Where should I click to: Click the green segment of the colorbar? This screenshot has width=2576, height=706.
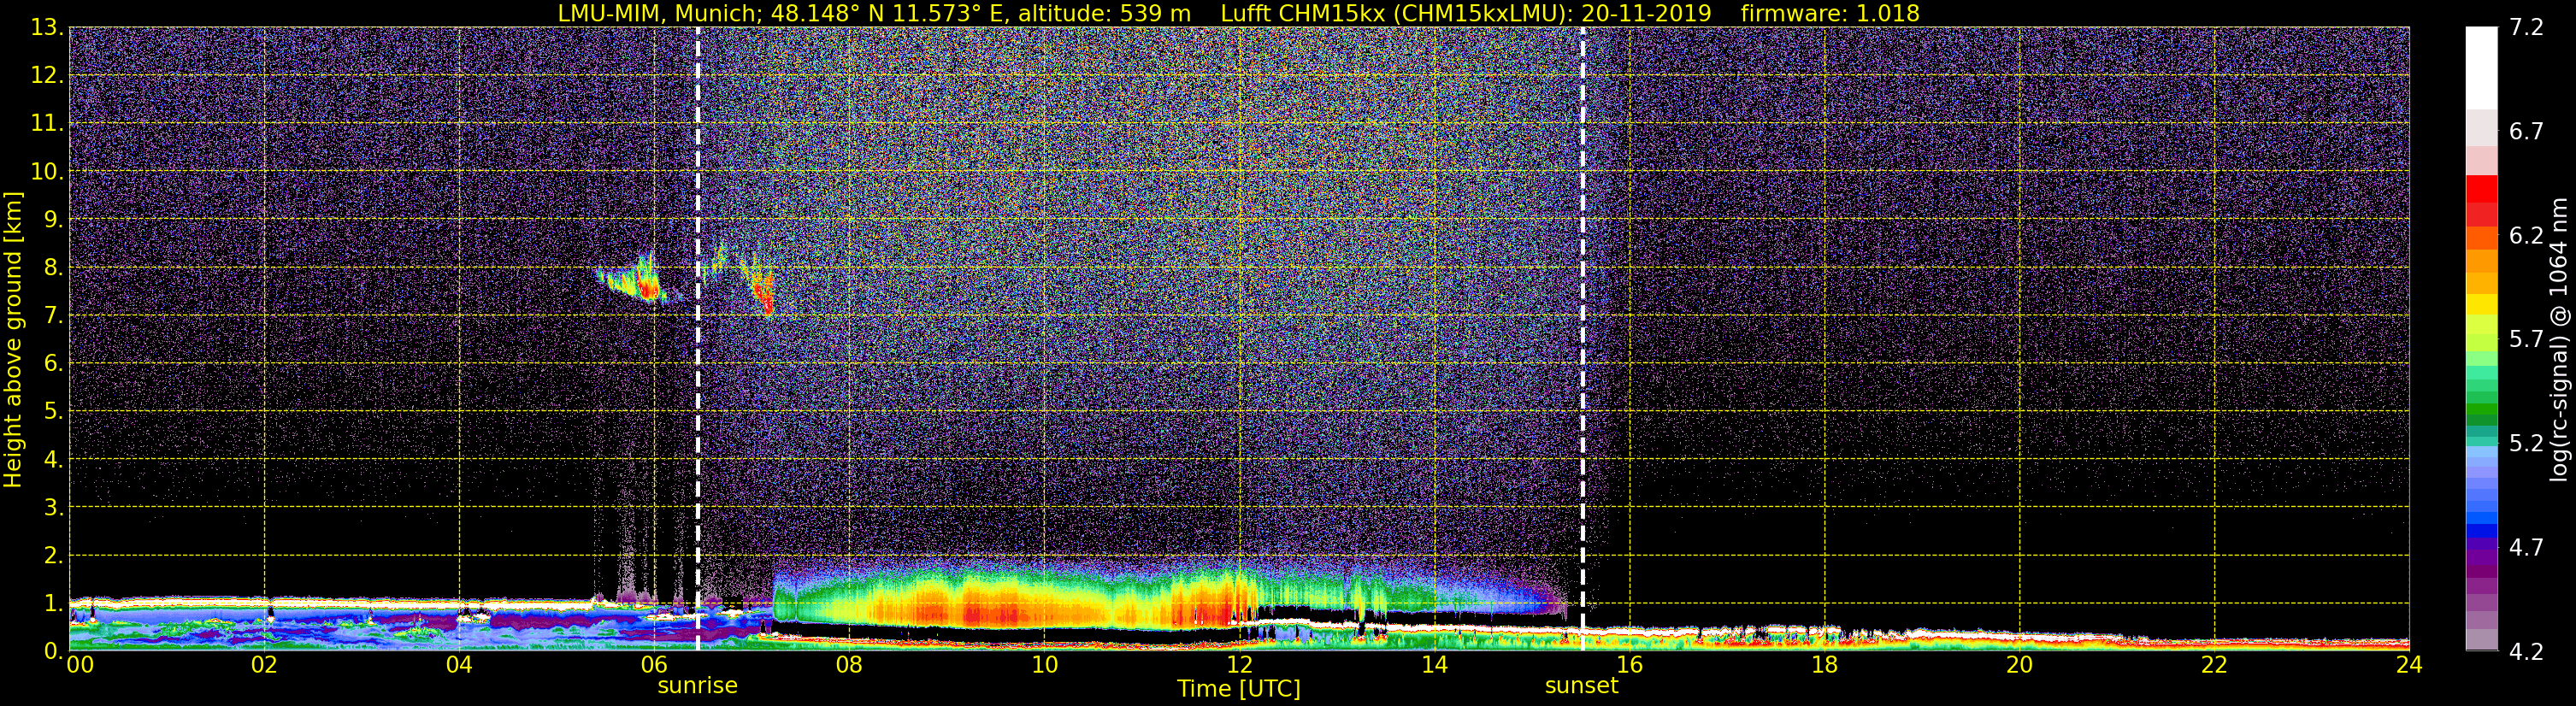2481,410
